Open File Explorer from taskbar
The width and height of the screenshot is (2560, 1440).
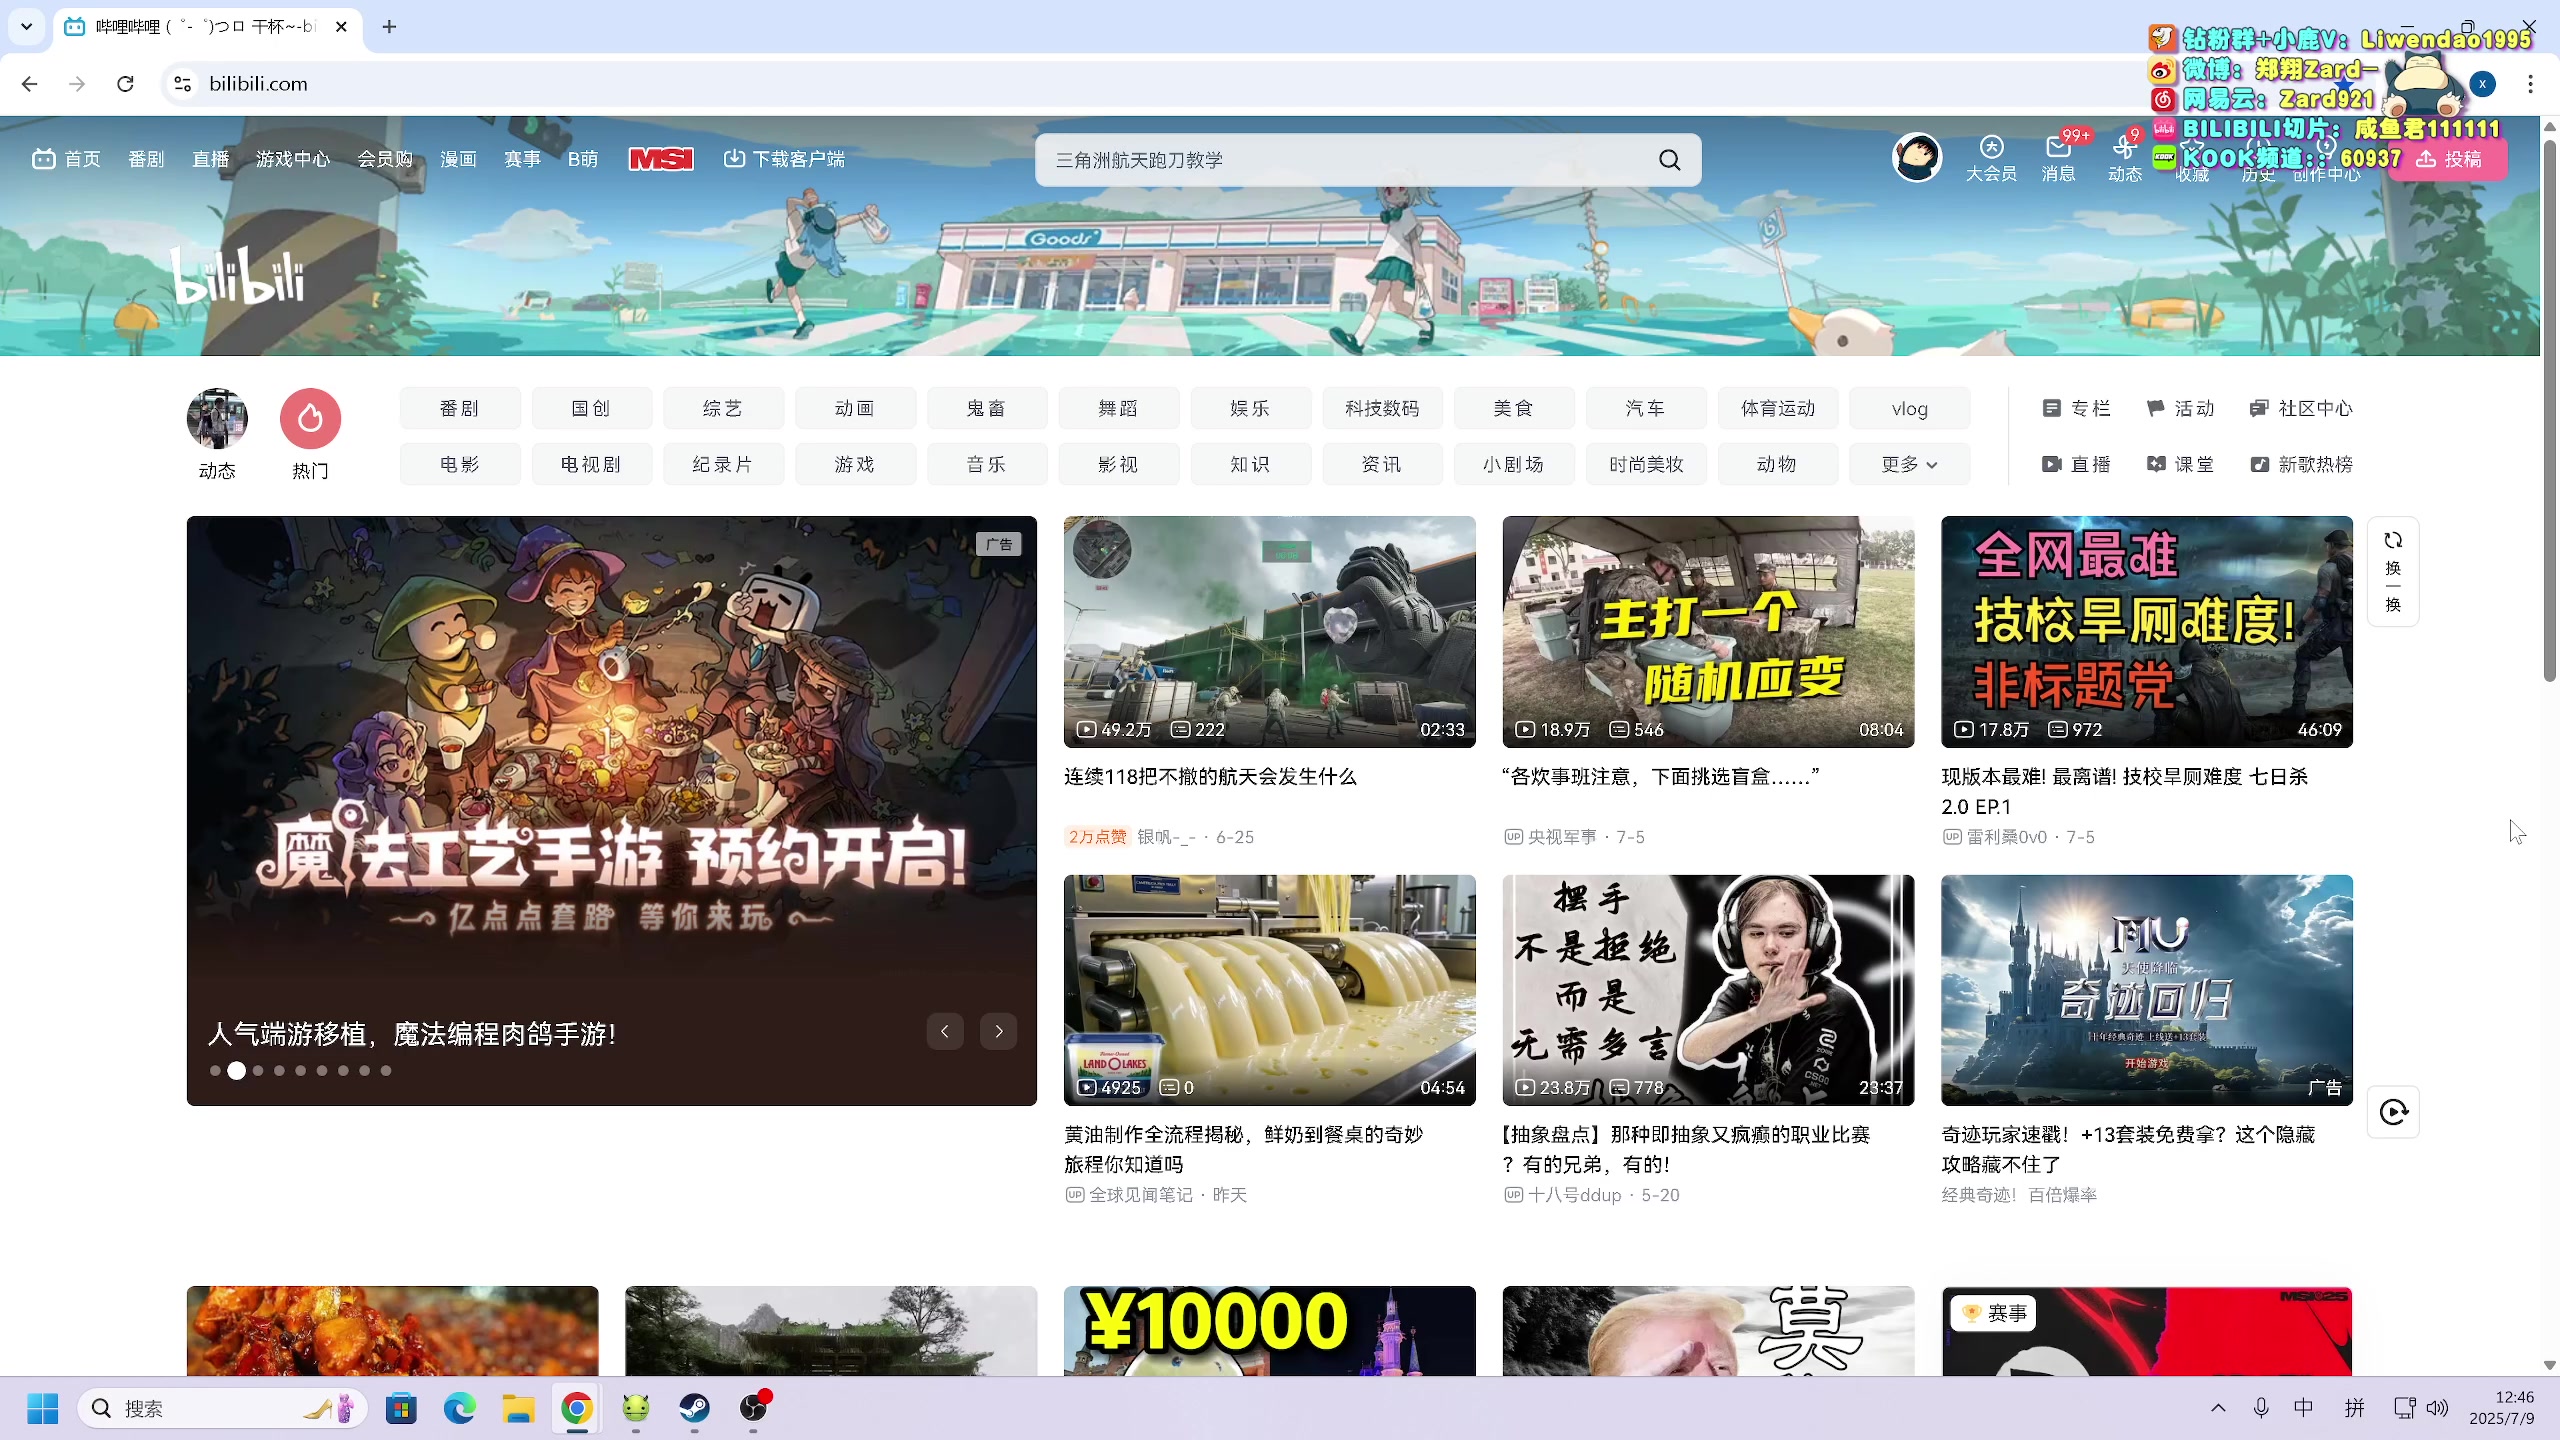coord(518,1408)
